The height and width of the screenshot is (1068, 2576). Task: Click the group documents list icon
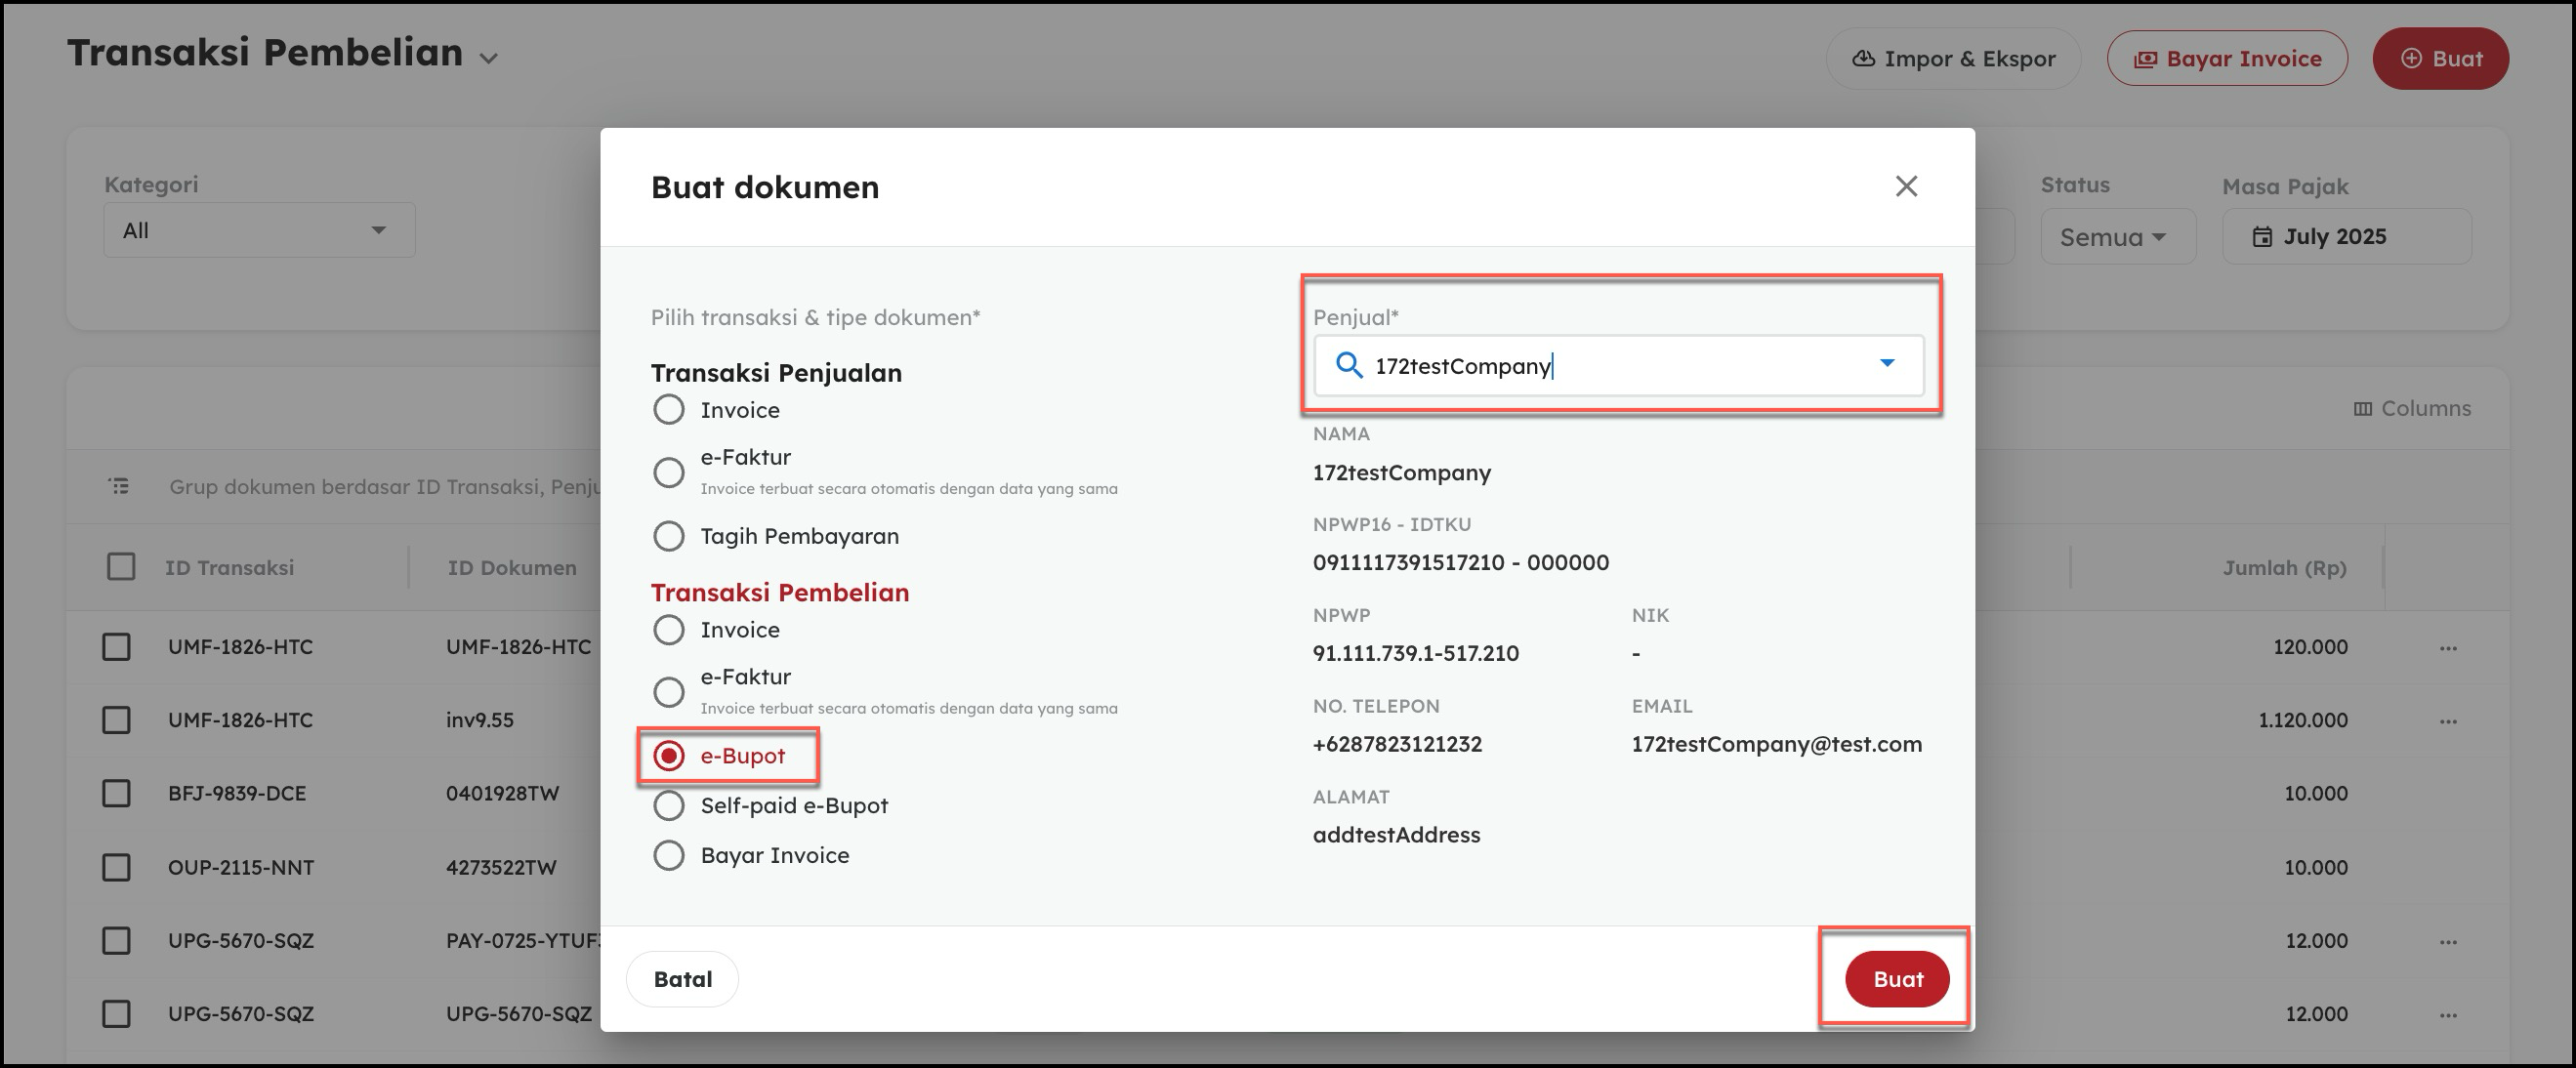(x=119, y=486)
